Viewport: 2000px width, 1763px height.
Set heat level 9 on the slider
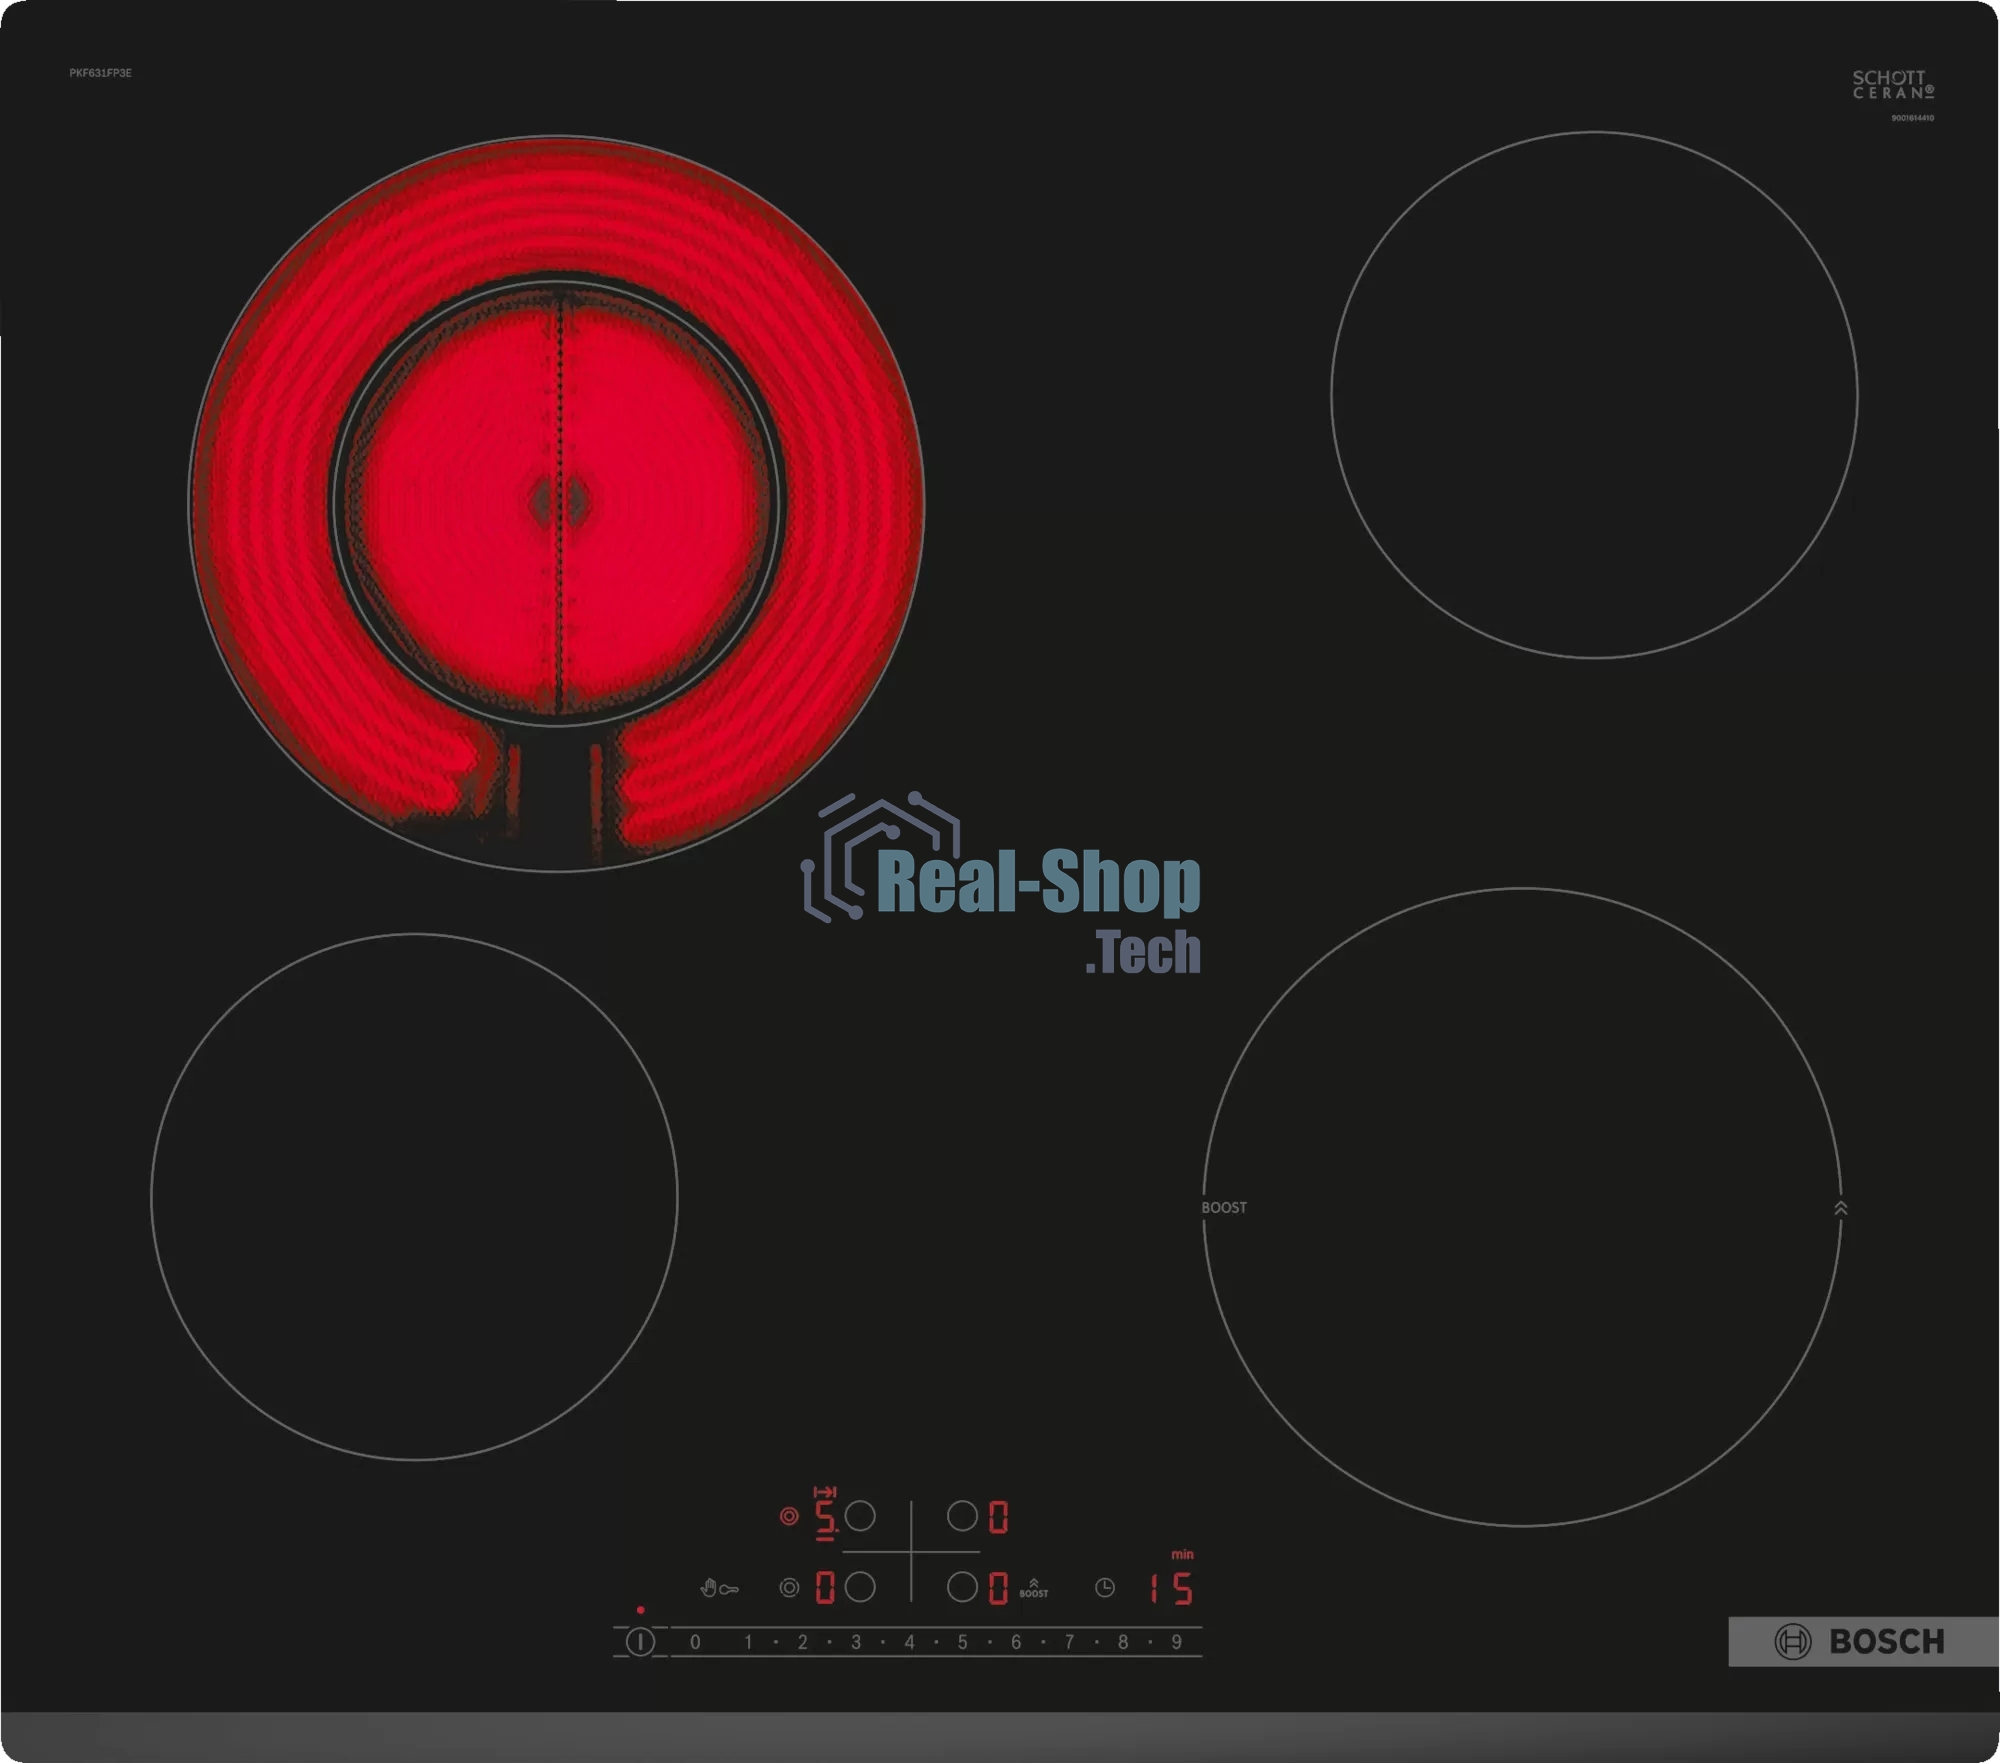(1177, 1642)
